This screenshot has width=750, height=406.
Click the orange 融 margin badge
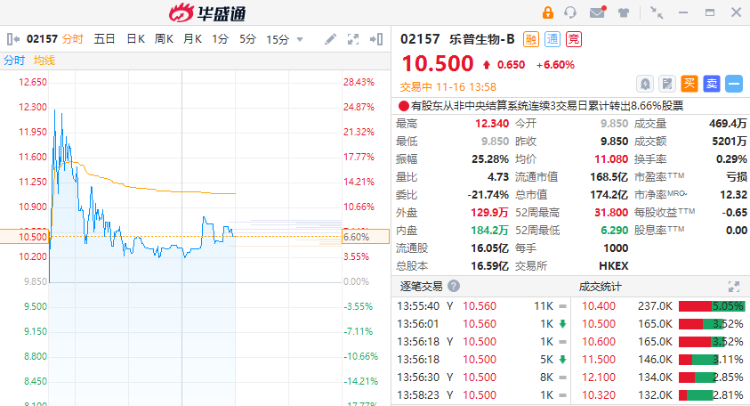531,39
